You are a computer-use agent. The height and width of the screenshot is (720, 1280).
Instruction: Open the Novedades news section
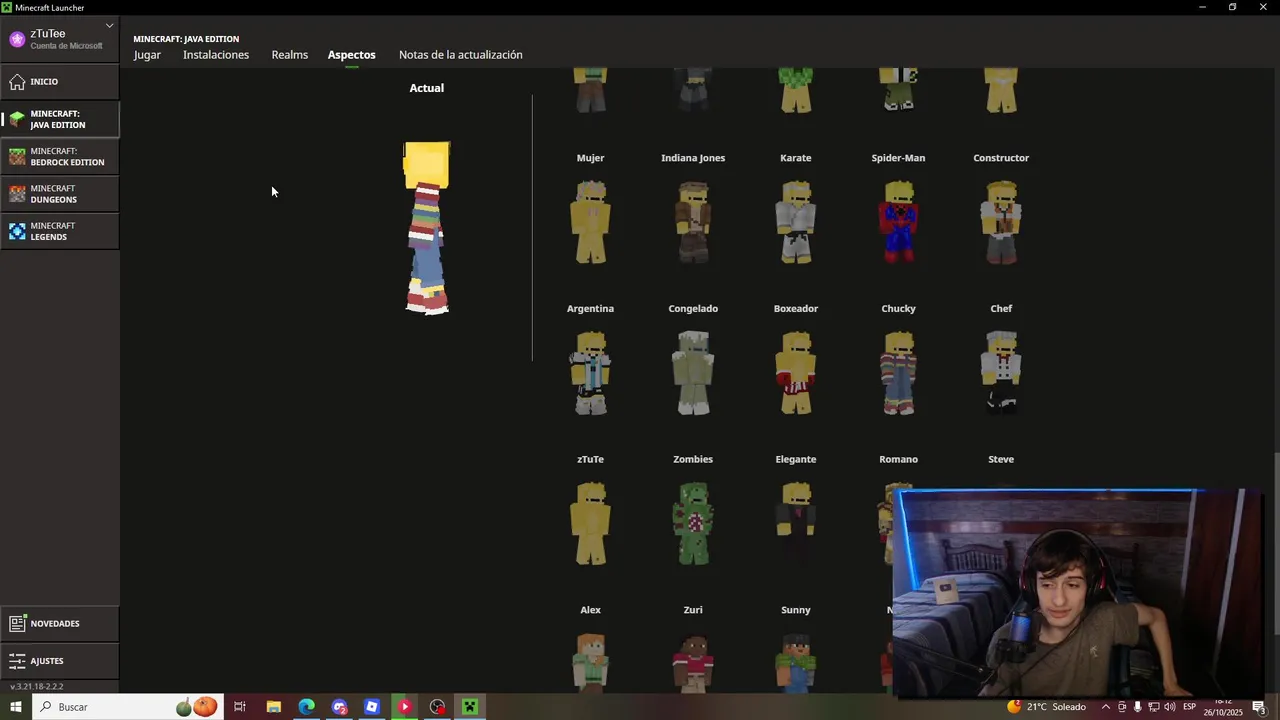59,624
